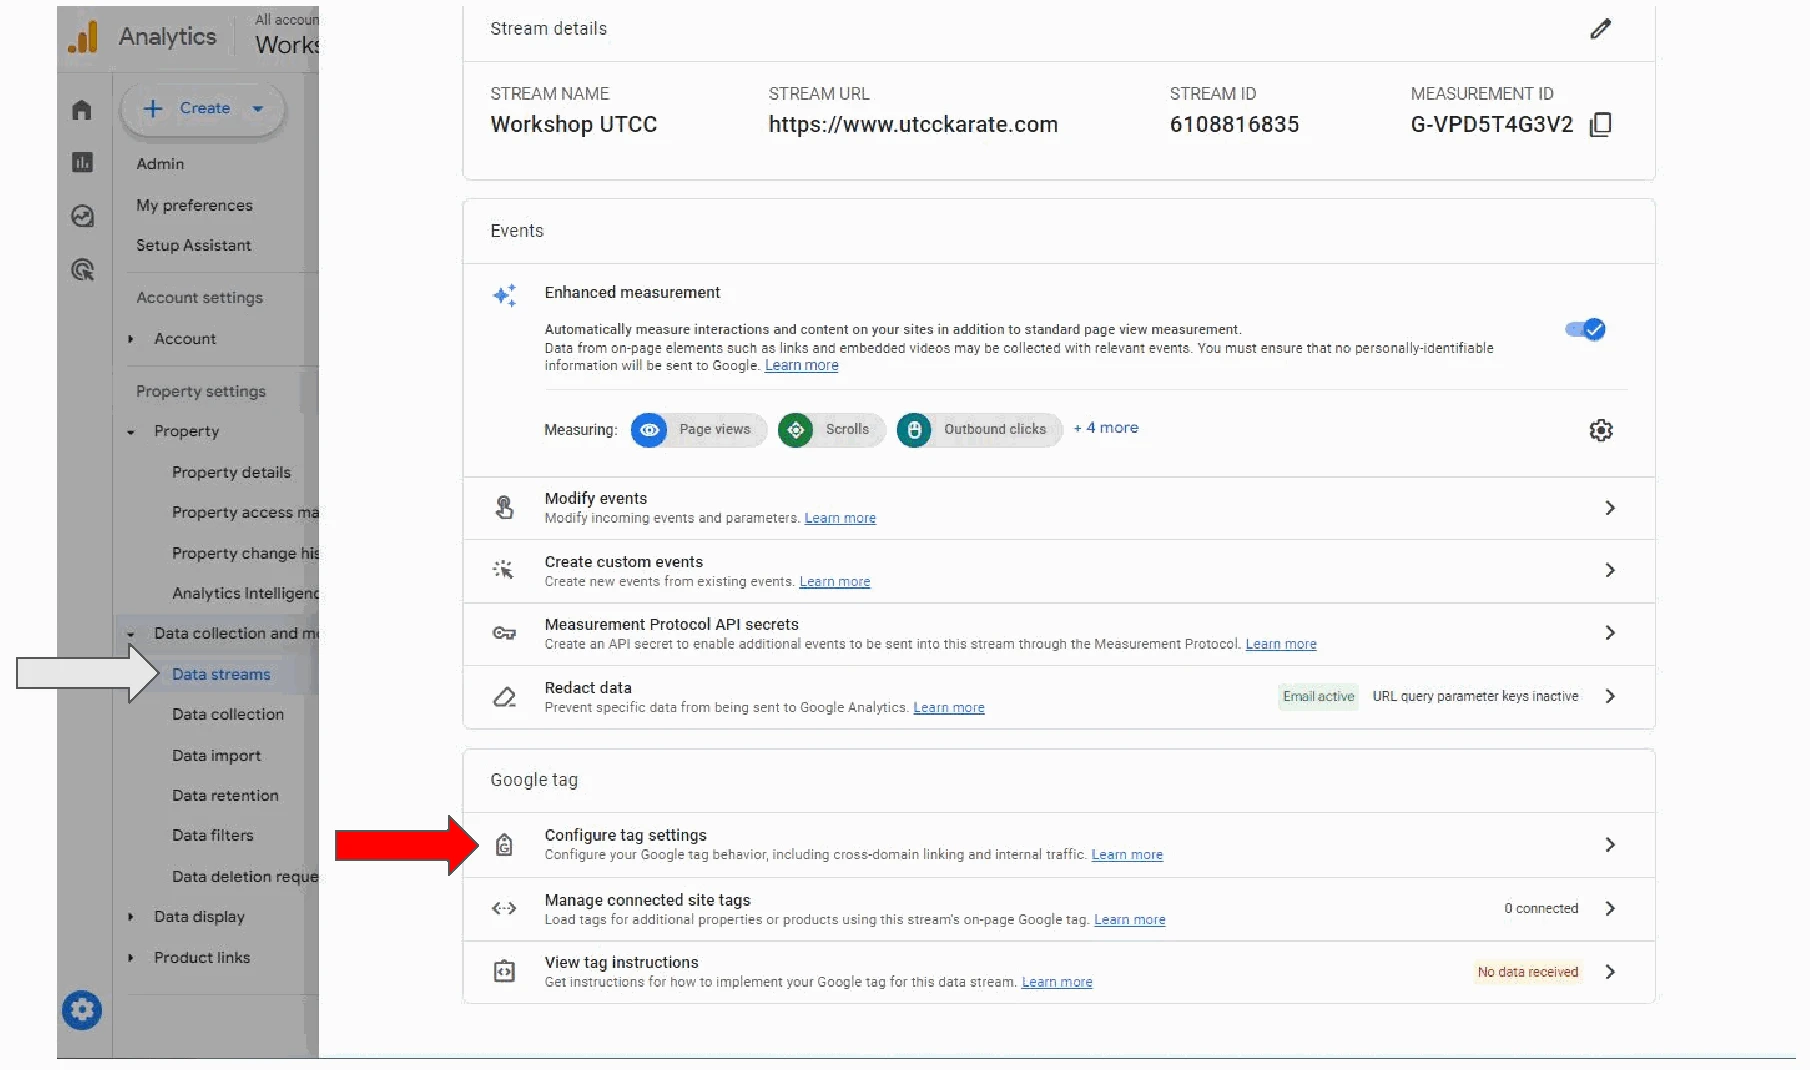Open My preferences menu item
The height and width of the screenshot is (1070, 1810).
[194, 205]
